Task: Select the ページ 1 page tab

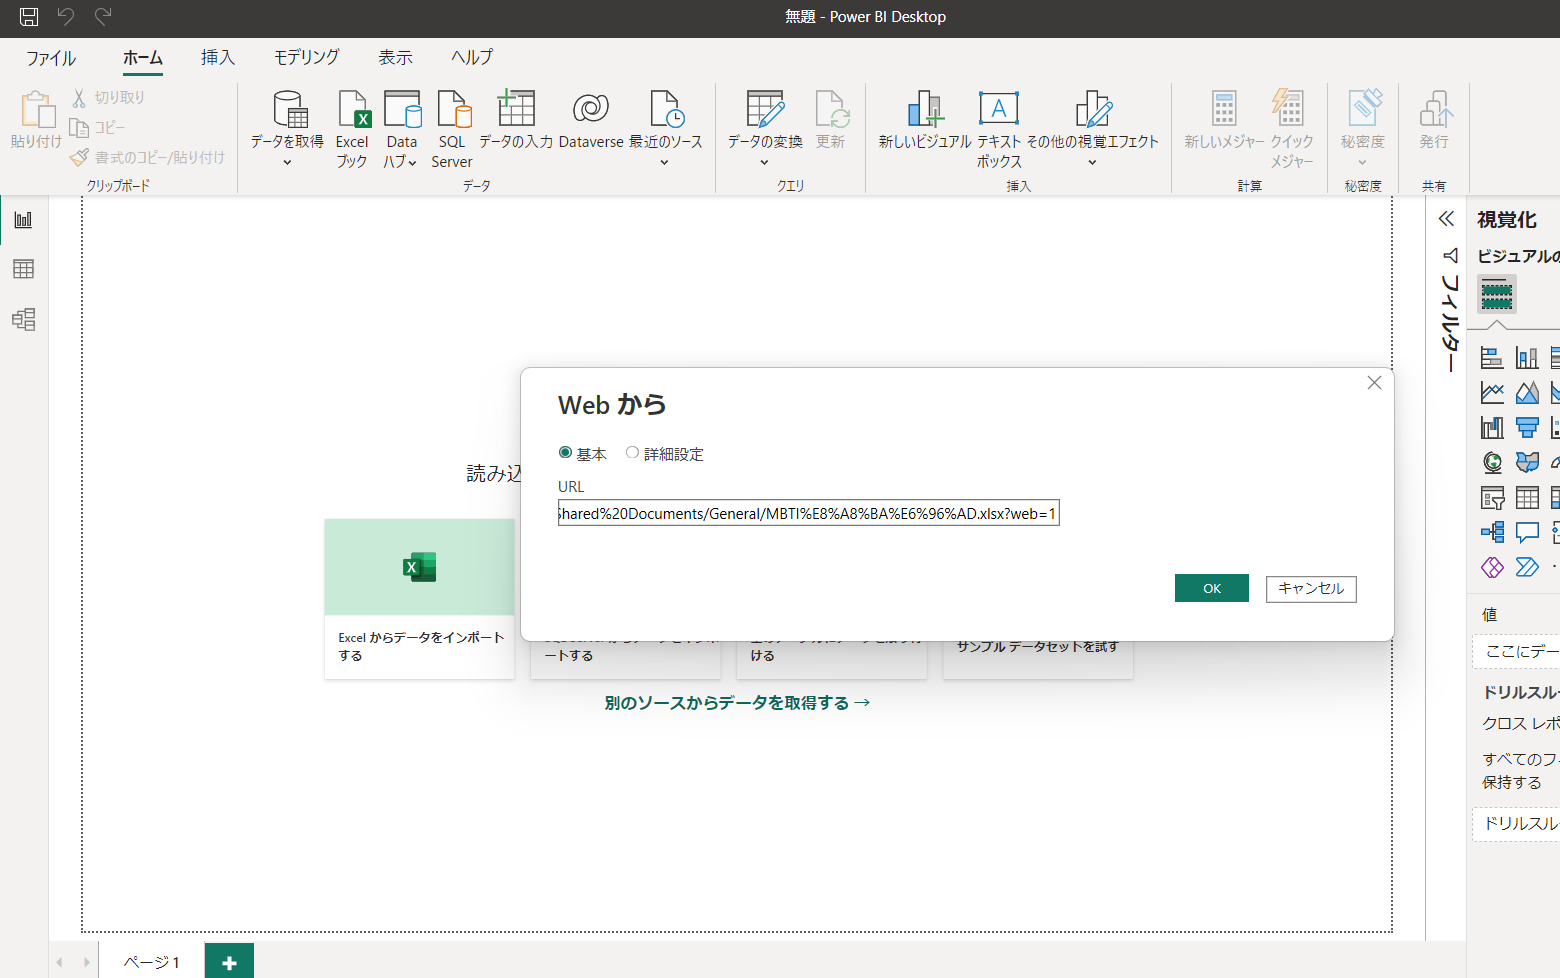Action: click(152, 962)
